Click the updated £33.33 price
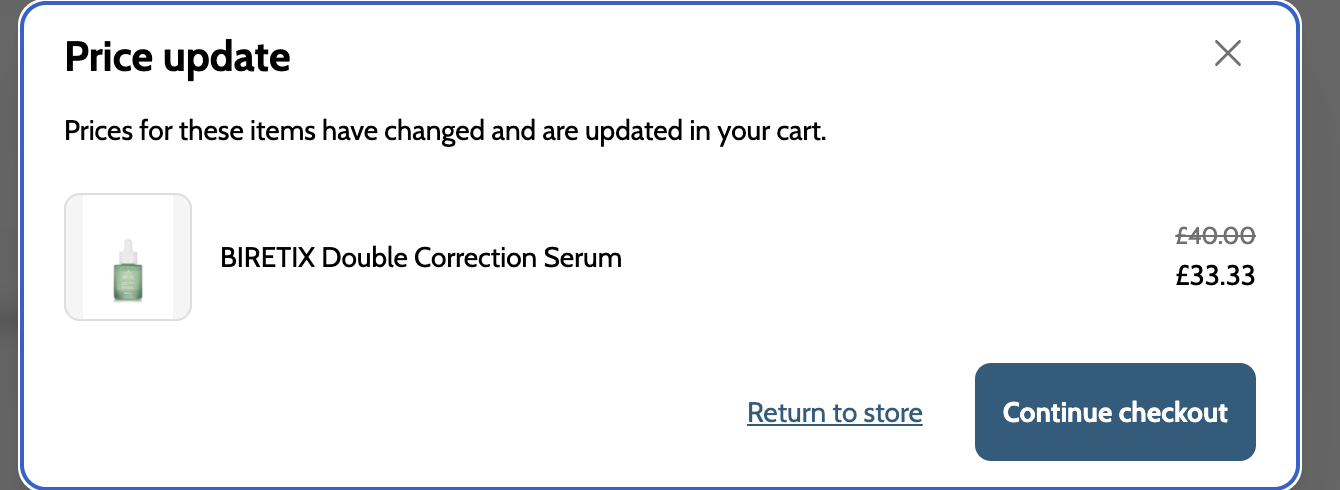The image size is (1340, 490). pyautogui.click(x=1215, y=275)
